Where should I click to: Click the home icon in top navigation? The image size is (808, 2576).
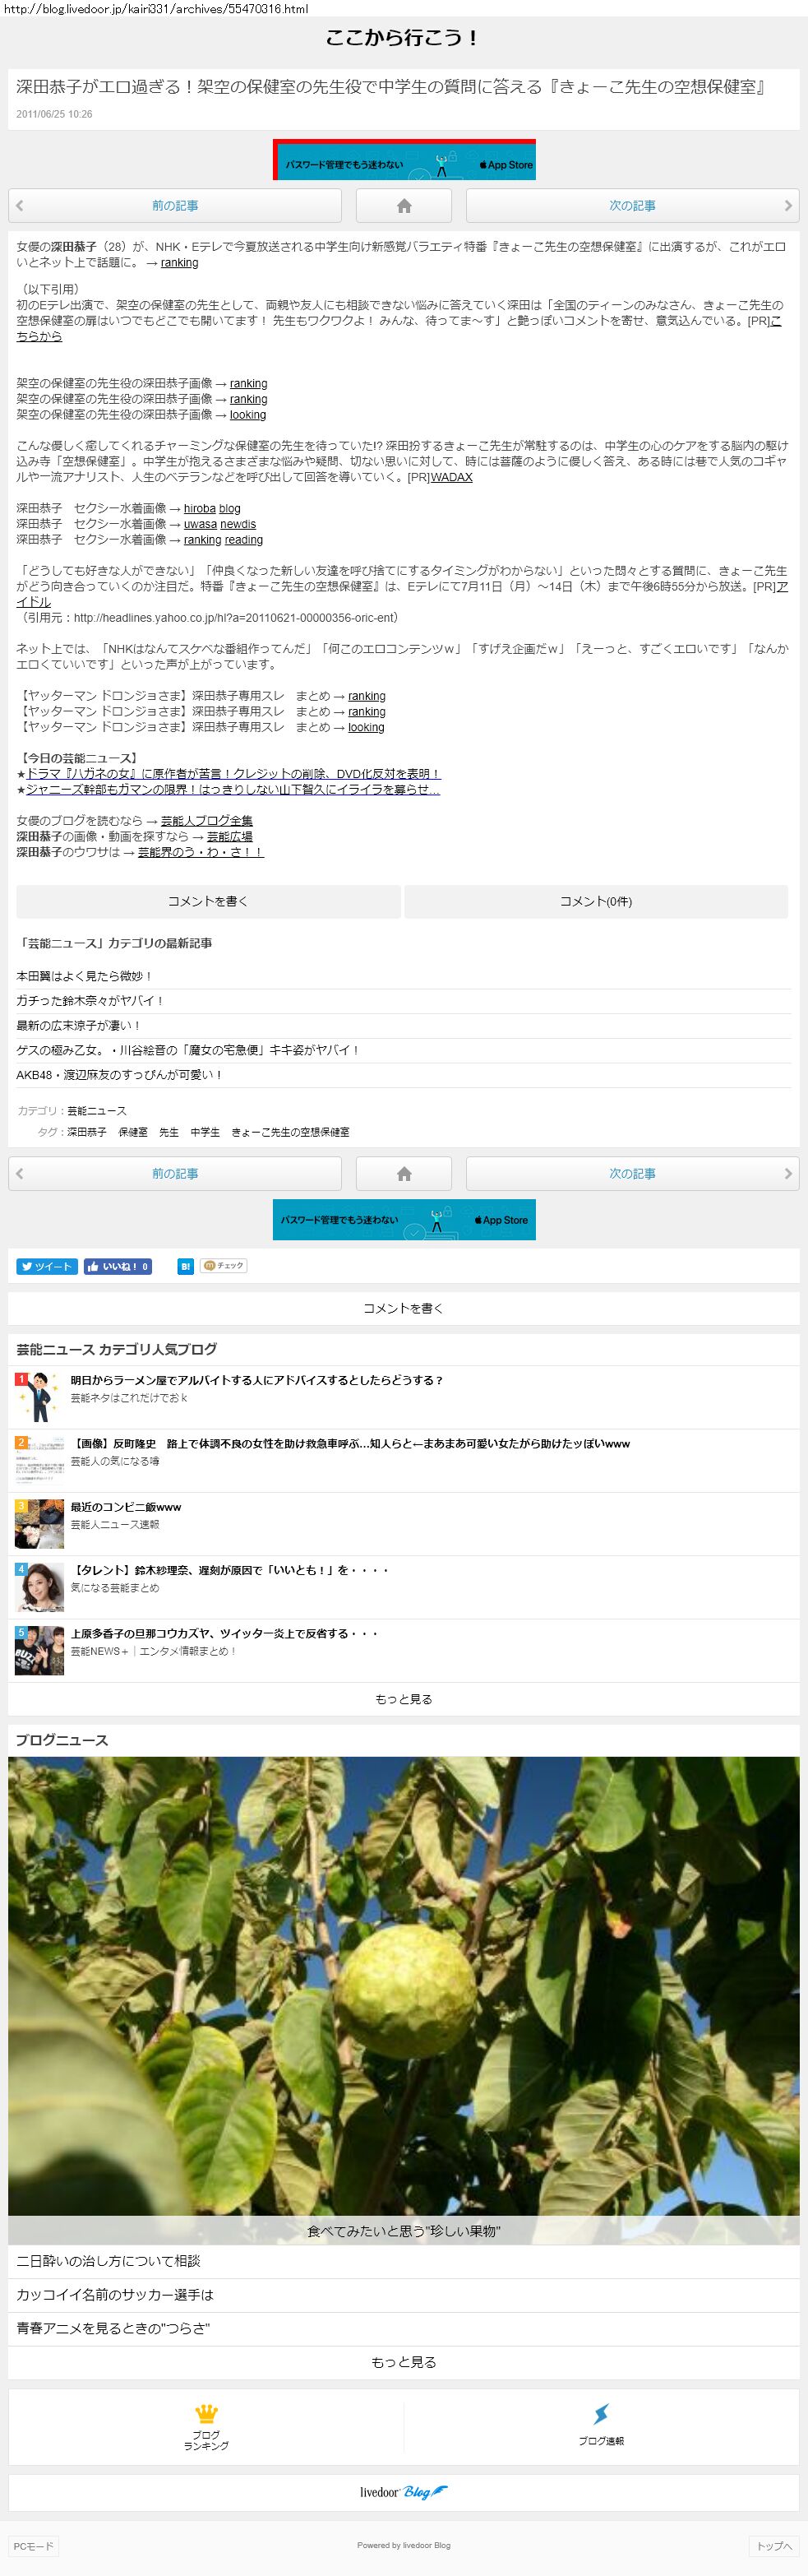click(403, 206)
